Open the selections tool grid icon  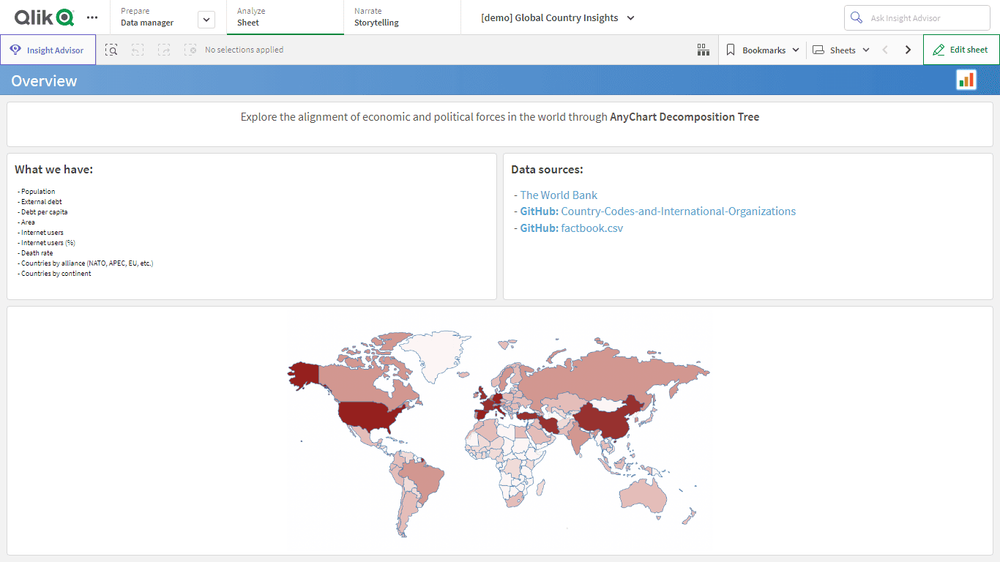click(703, 50)
